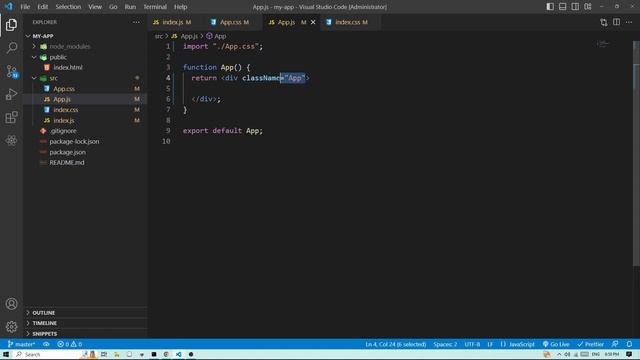Open the Accounts menu icon
640x360 pixels.
[x=11, y=304]
